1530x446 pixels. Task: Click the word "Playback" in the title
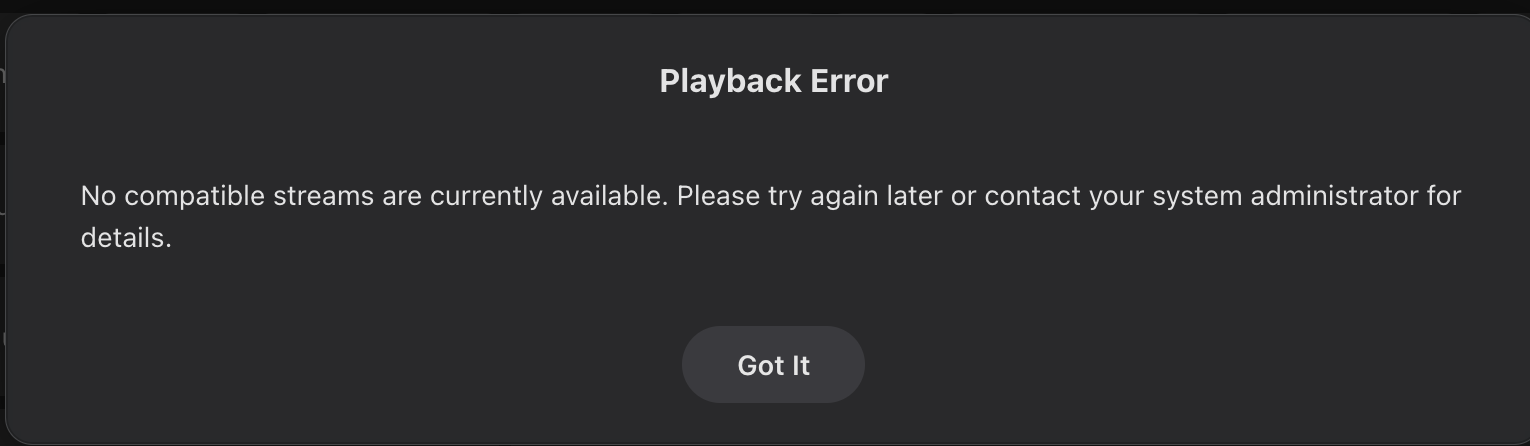(729, 81)
